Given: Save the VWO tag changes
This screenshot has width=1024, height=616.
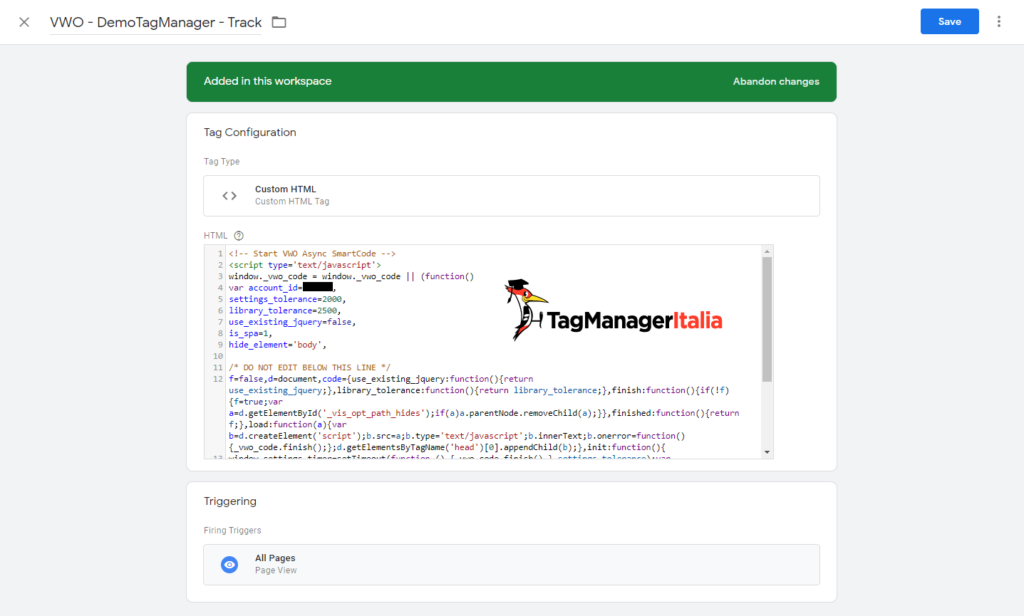Looking at the screenshot, I should [x=949, y=20].
